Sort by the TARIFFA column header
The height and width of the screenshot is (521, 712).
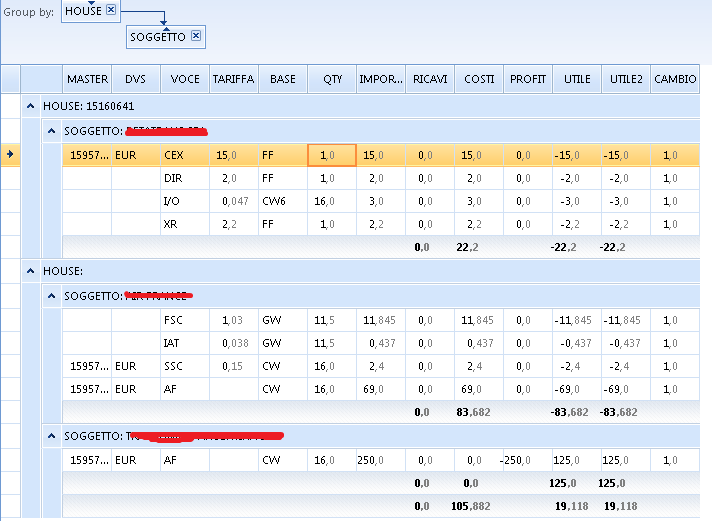(234, 79)
